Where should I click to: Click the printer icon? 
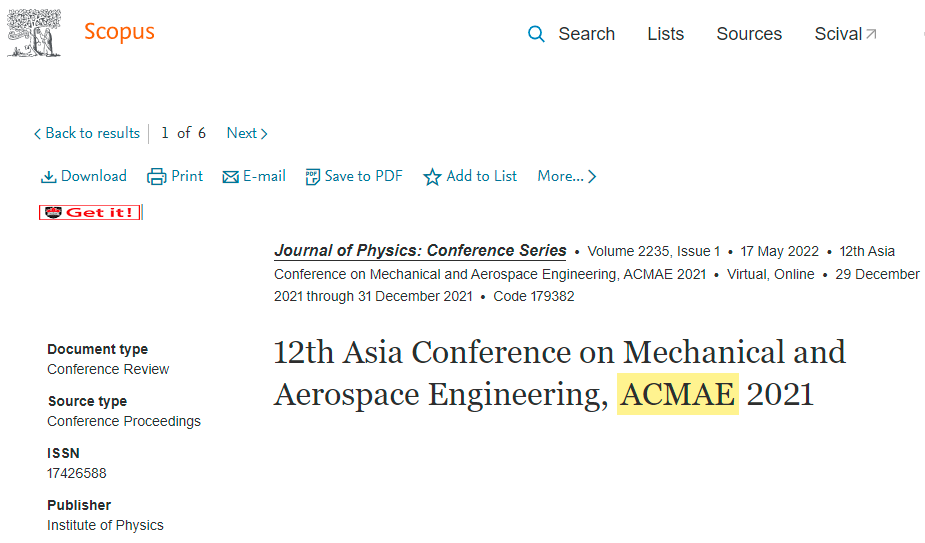click(156, 176)
